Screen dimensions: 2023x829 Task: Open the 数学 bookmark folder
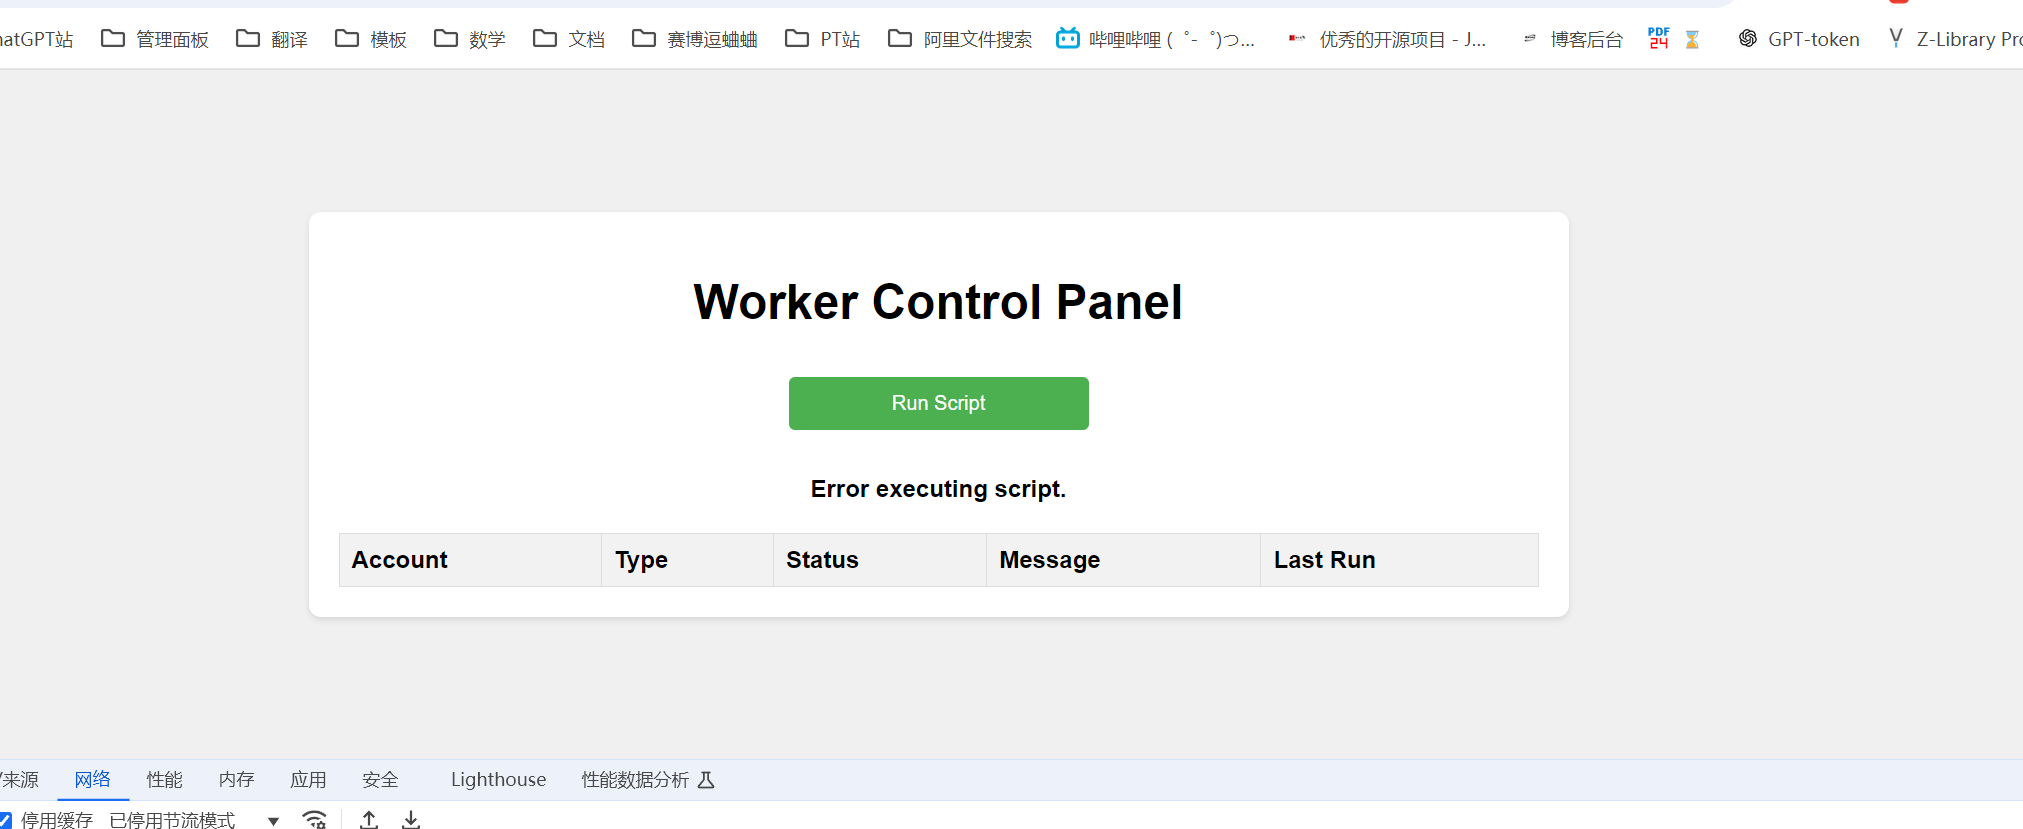coord(470,39)
